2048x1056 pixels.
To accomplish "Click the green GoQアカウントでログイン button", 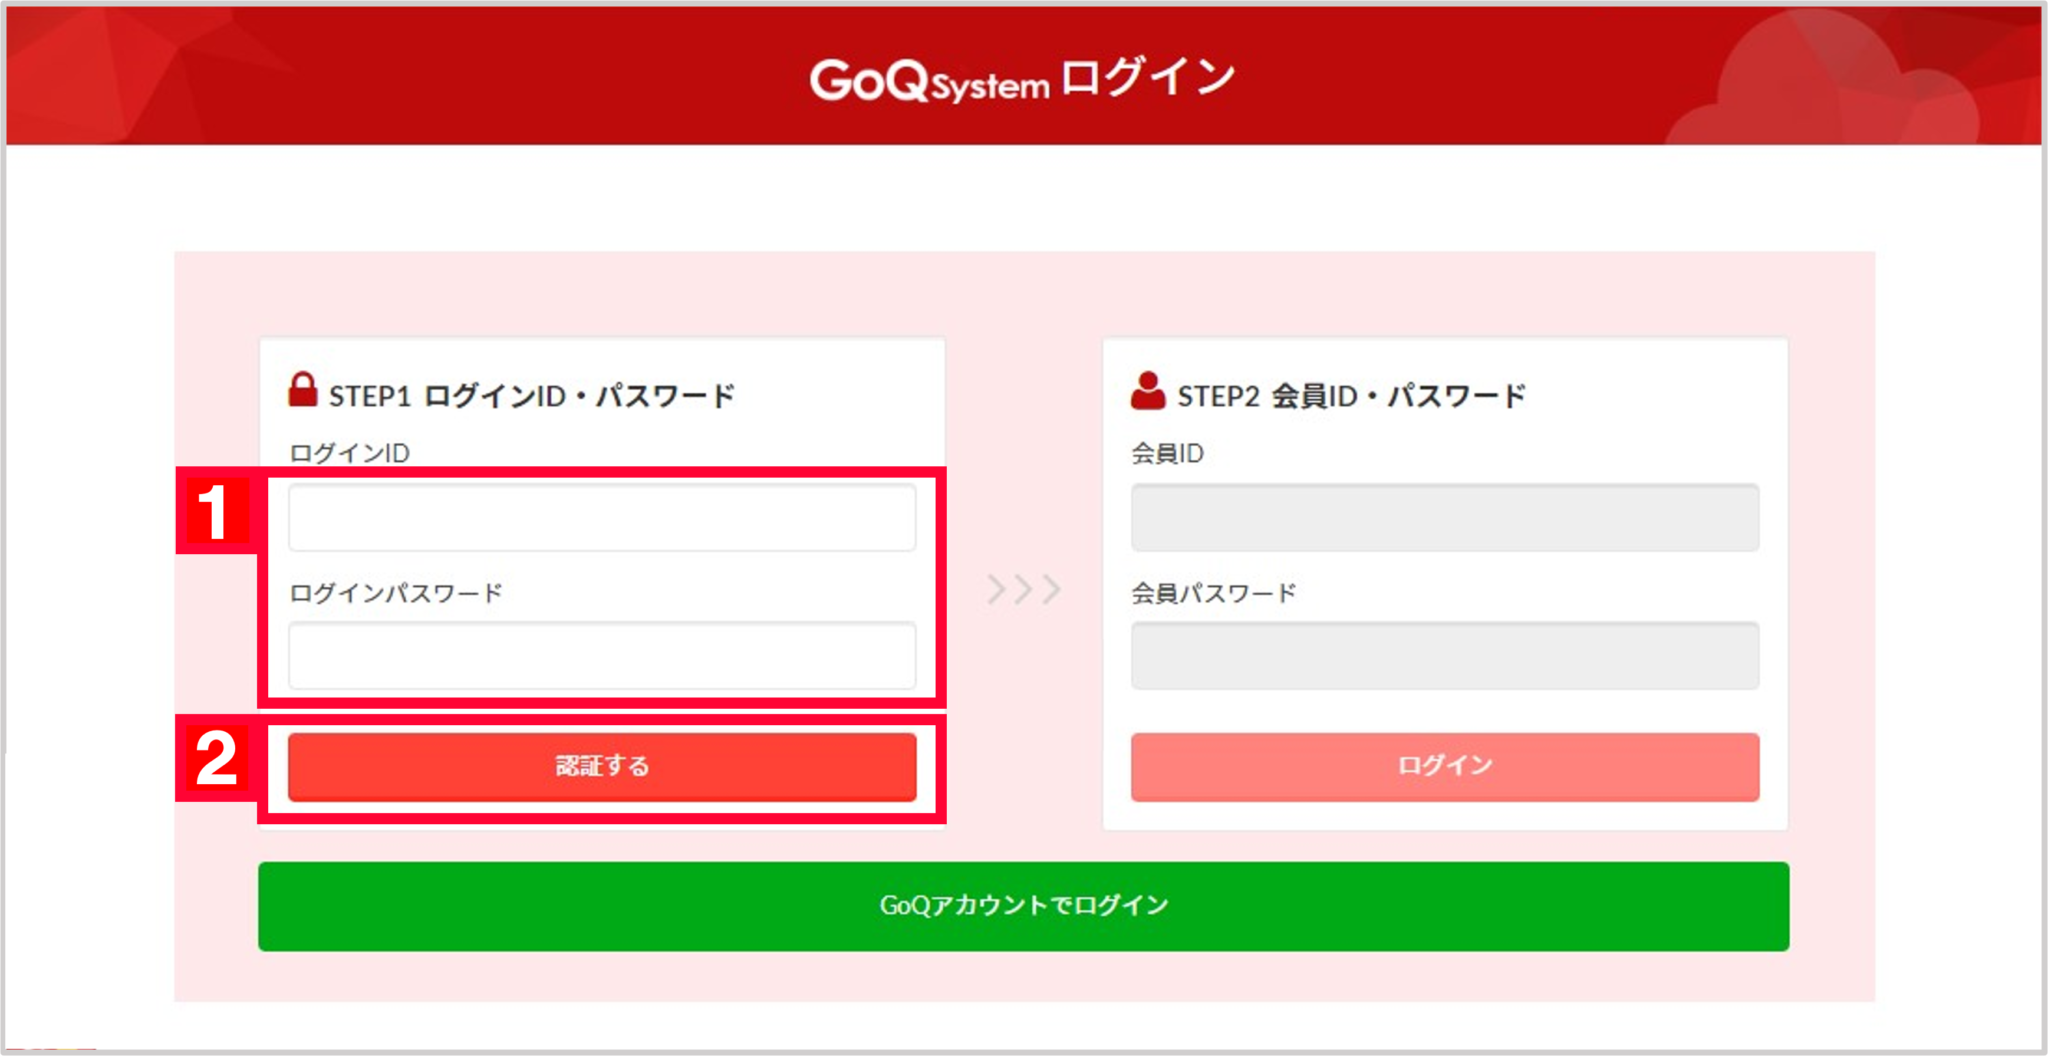I will [1024, 906].
